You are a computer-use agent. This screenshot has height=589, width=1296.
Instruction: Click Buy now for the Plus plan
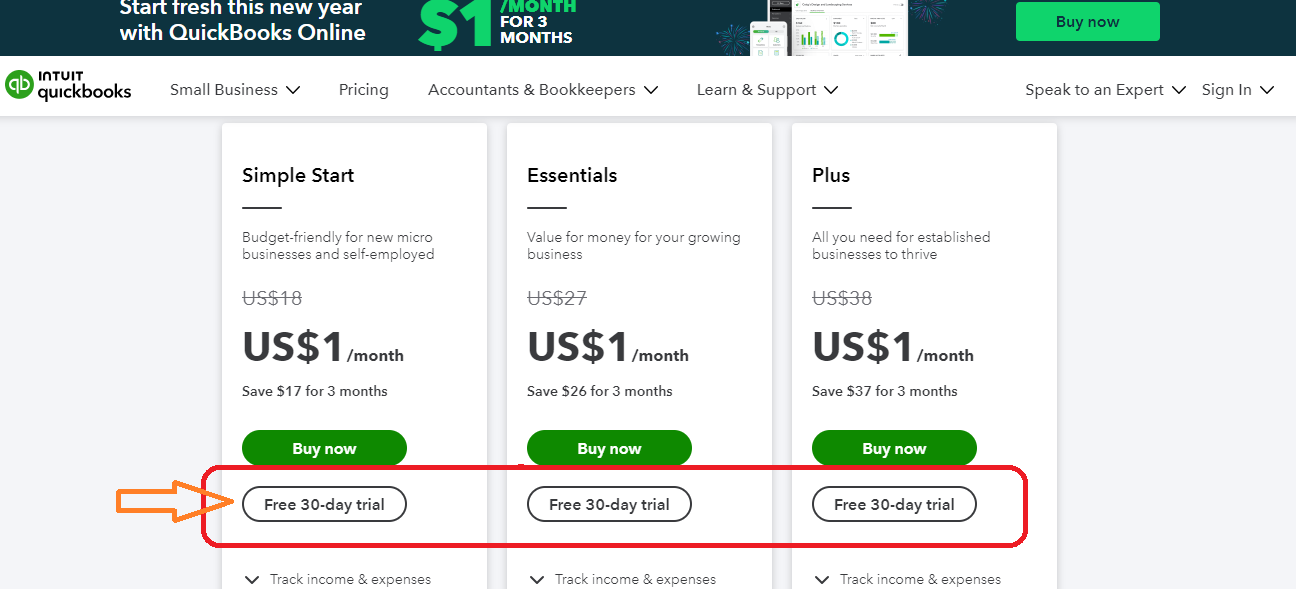pyautogui.click(x=894, y=448)
